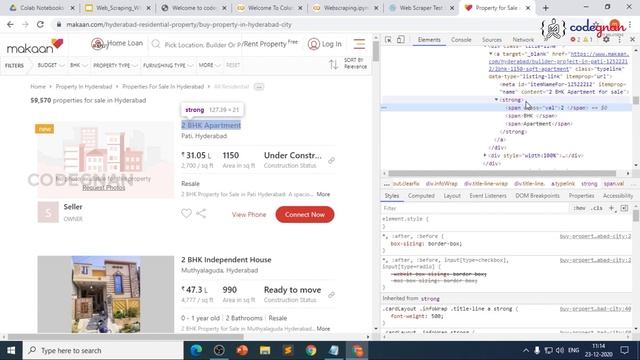Reload the page
The height and width of the screenshot is (360, 640).
tap(40, 24)
